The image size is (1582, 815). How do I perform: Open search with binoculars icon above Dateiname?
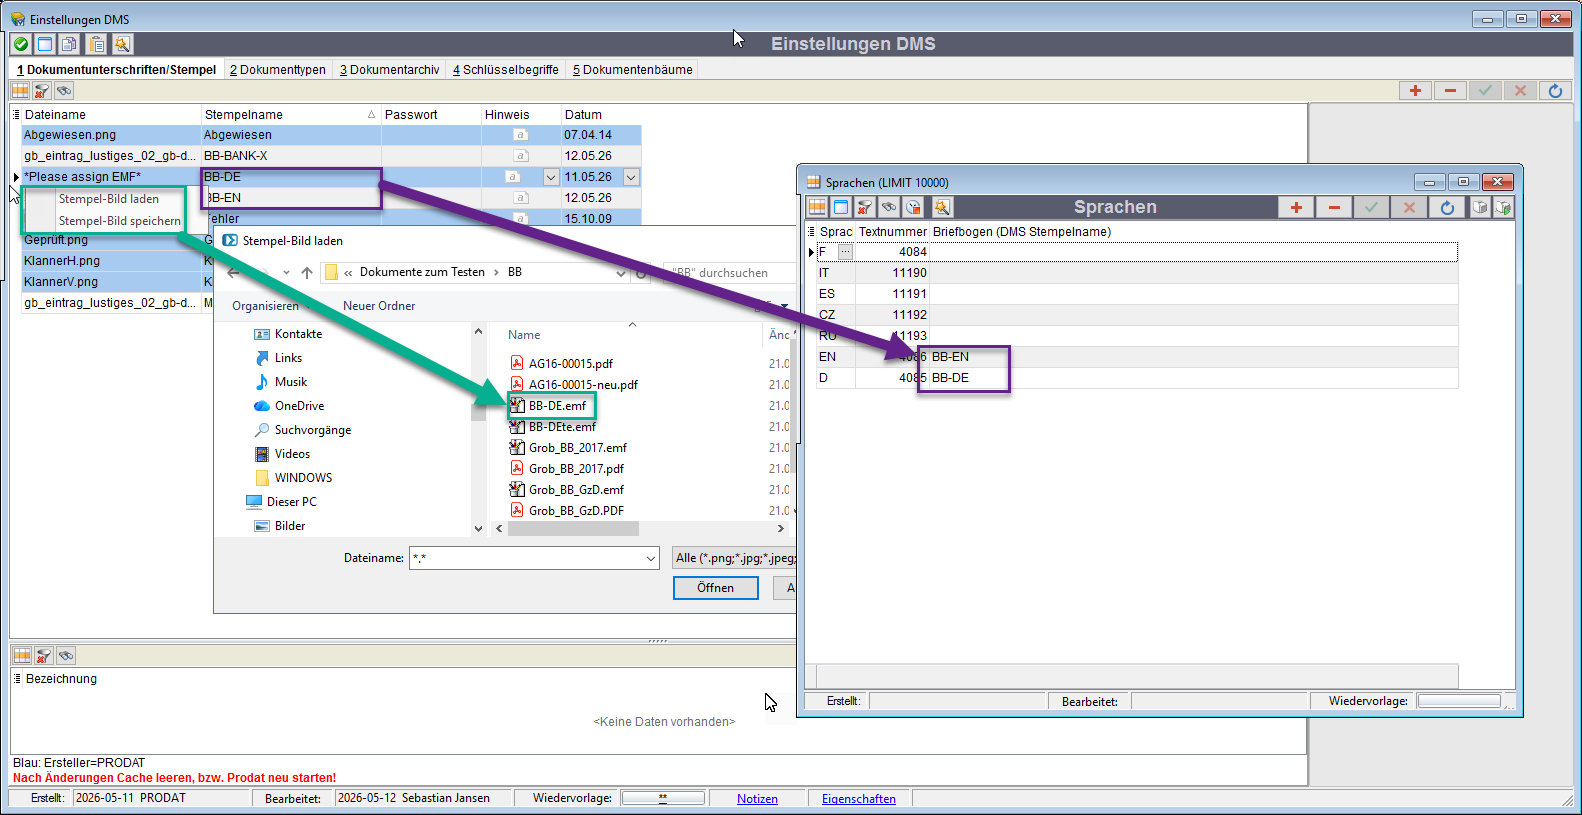[x=64, y=91]
